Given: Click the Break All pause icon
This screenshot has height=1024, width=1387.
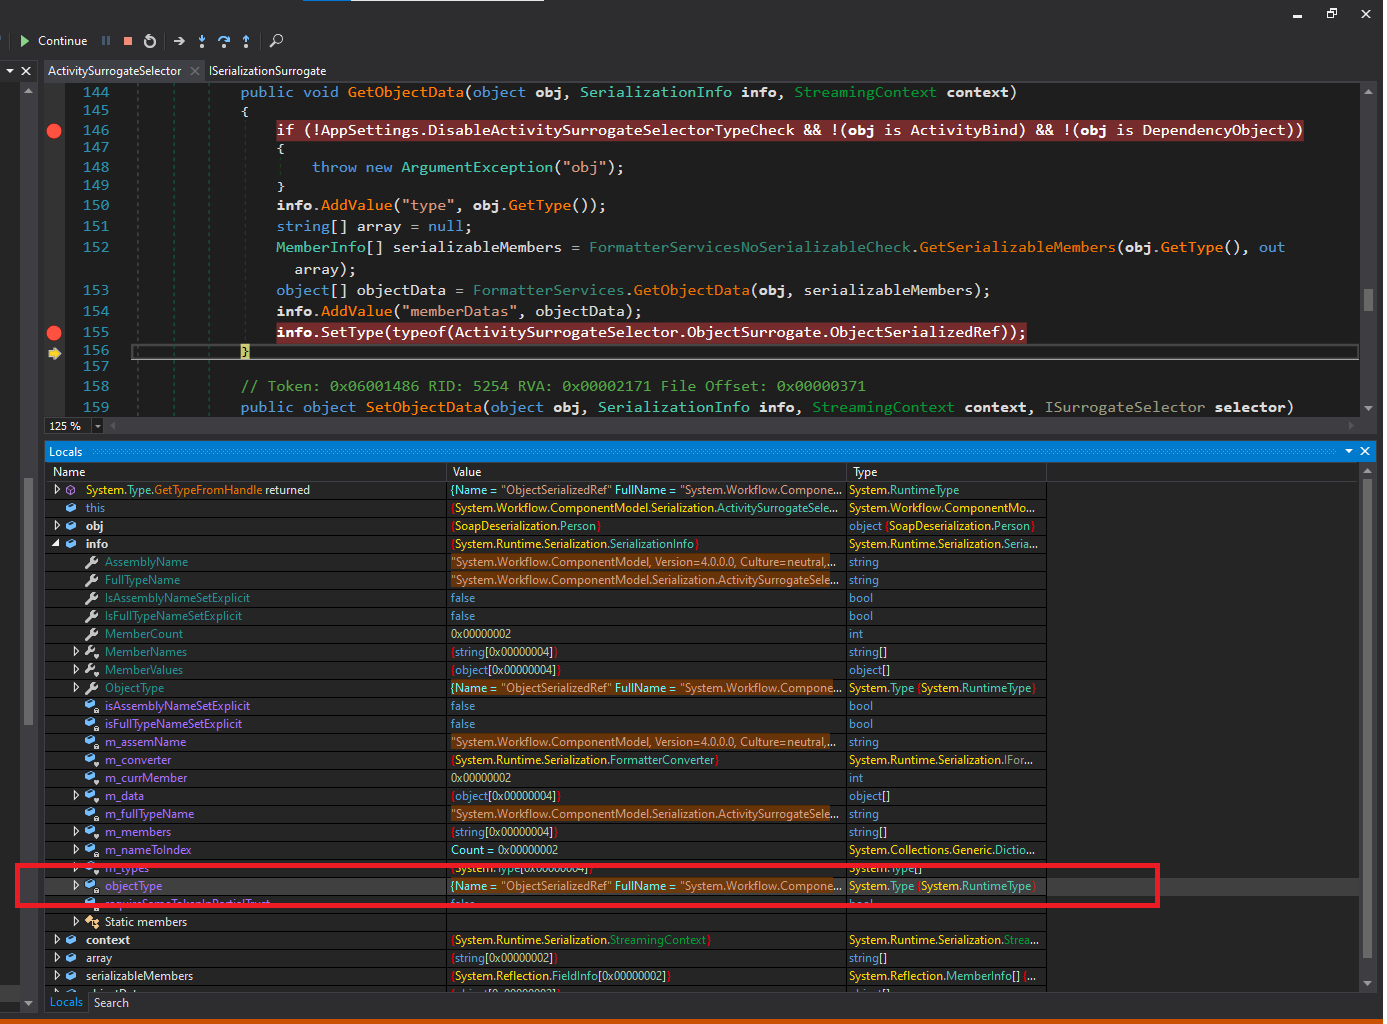Looking at the screenshot, I should (x=106, y=41).
